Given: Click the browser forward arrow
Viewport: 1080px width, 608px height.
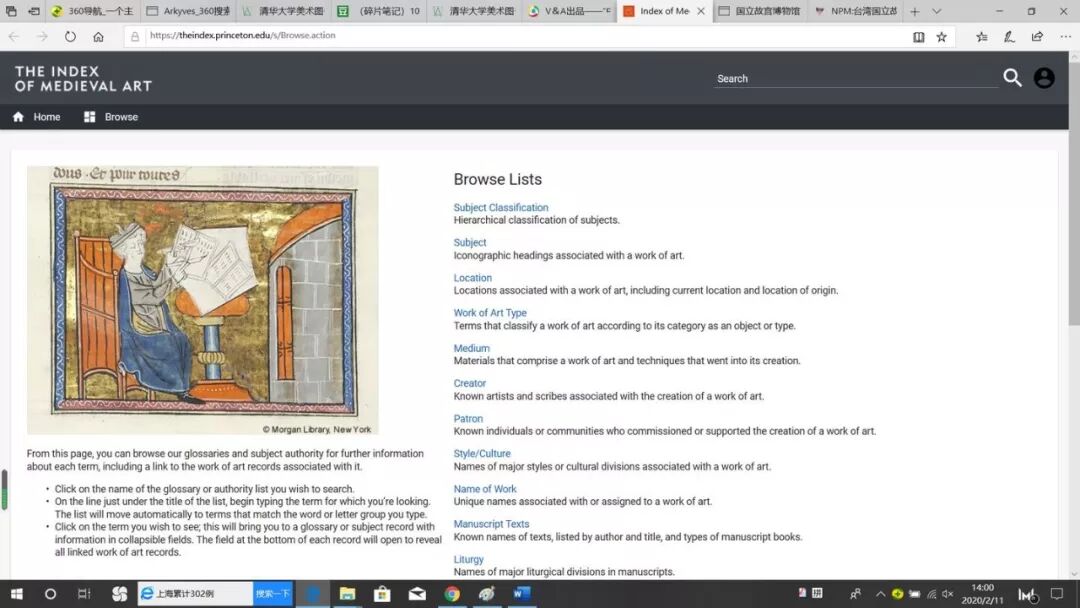Looking at the screenshot, I should (42, 36).
